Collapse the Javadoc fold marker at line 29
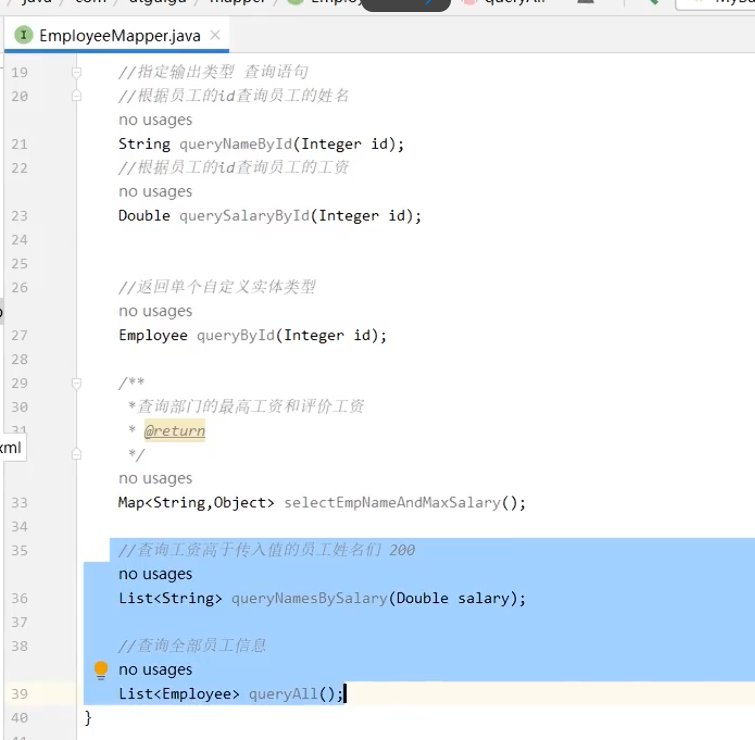The height and width of the screenshot is (740, 755). click(x=76, y=383)
